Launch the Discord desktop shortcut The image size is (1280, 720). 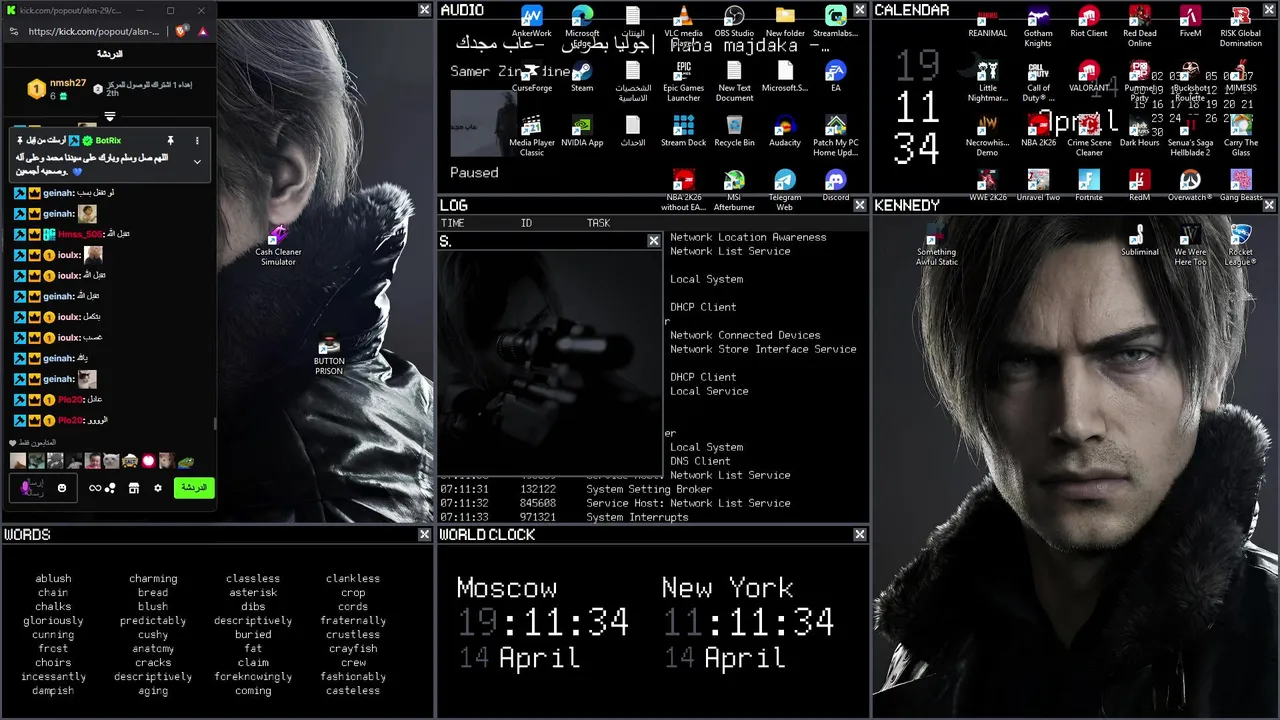(836, 186)
